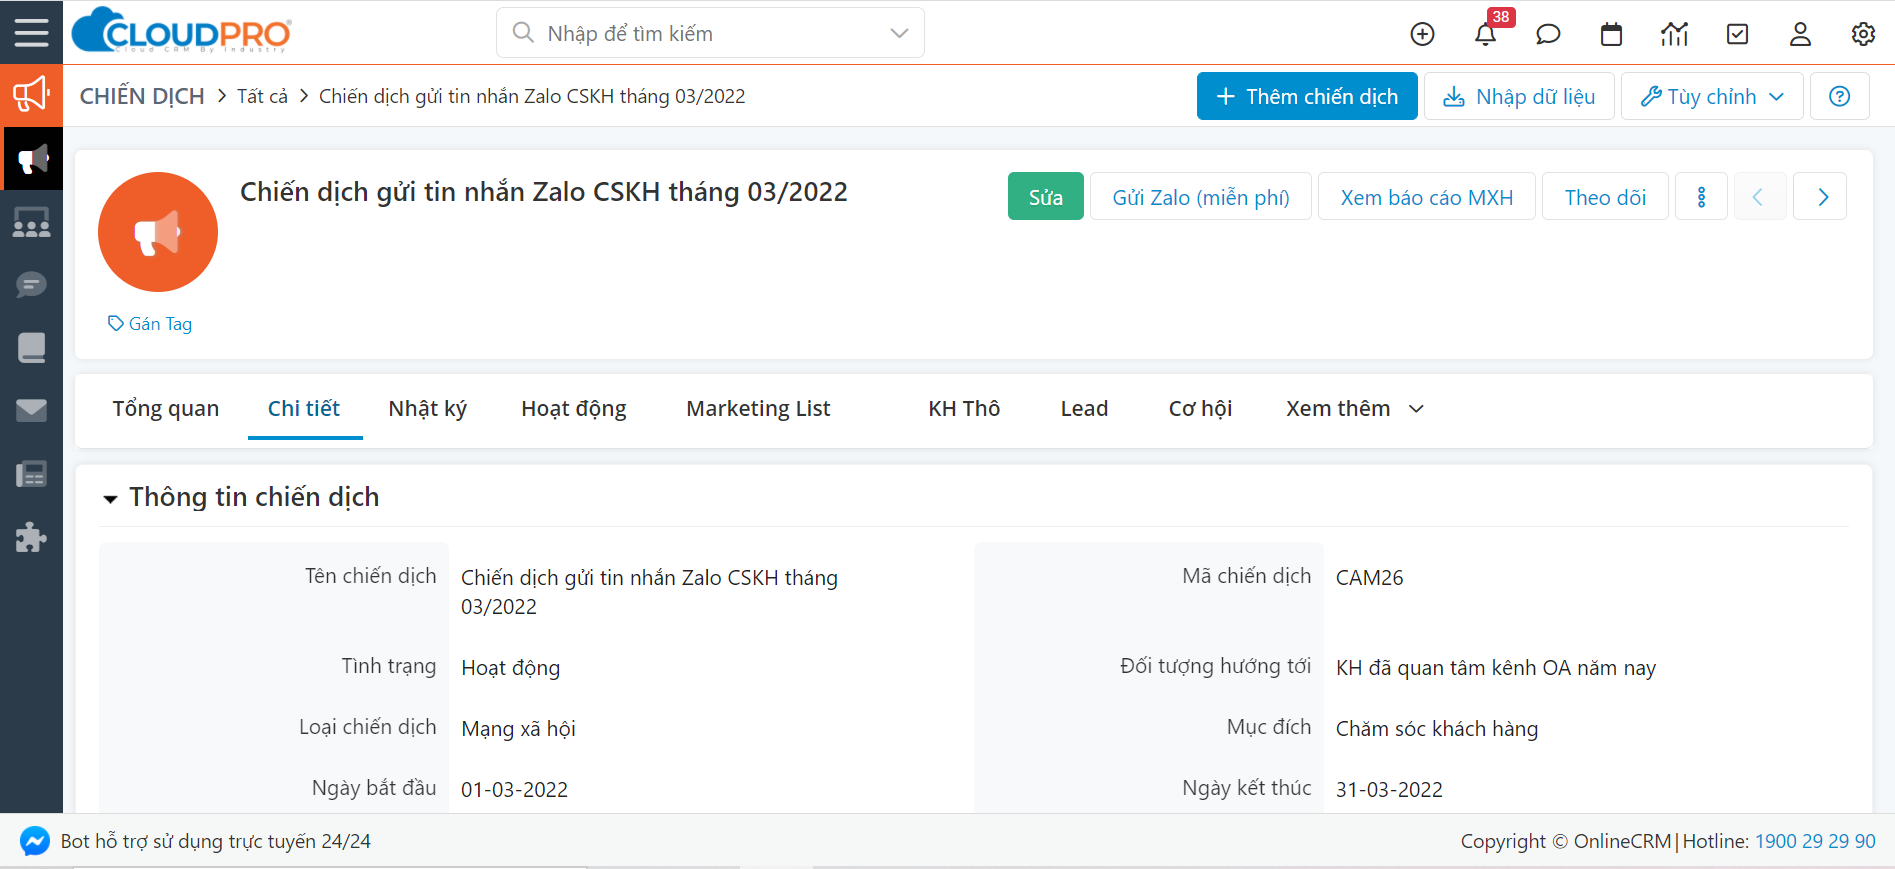This screenshot has width=1895, height=869.
Task: Click the campaign megaphone avatar
Action: coord(157,232)
